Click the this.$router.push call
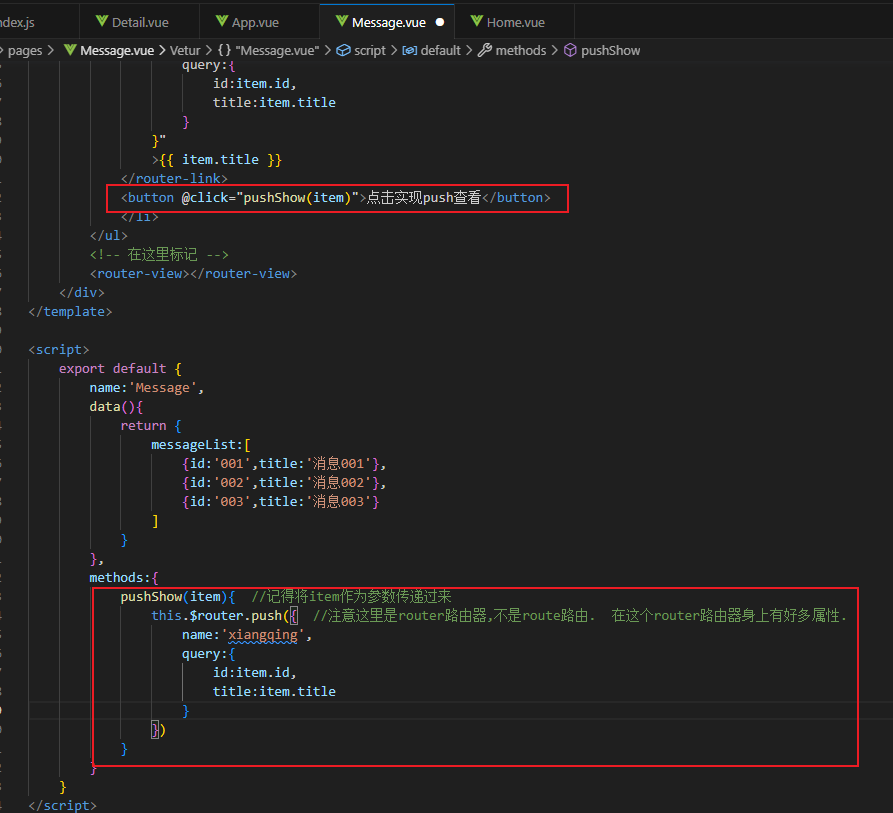The height and width of the screenshot is (813, 893). point(224,616)
